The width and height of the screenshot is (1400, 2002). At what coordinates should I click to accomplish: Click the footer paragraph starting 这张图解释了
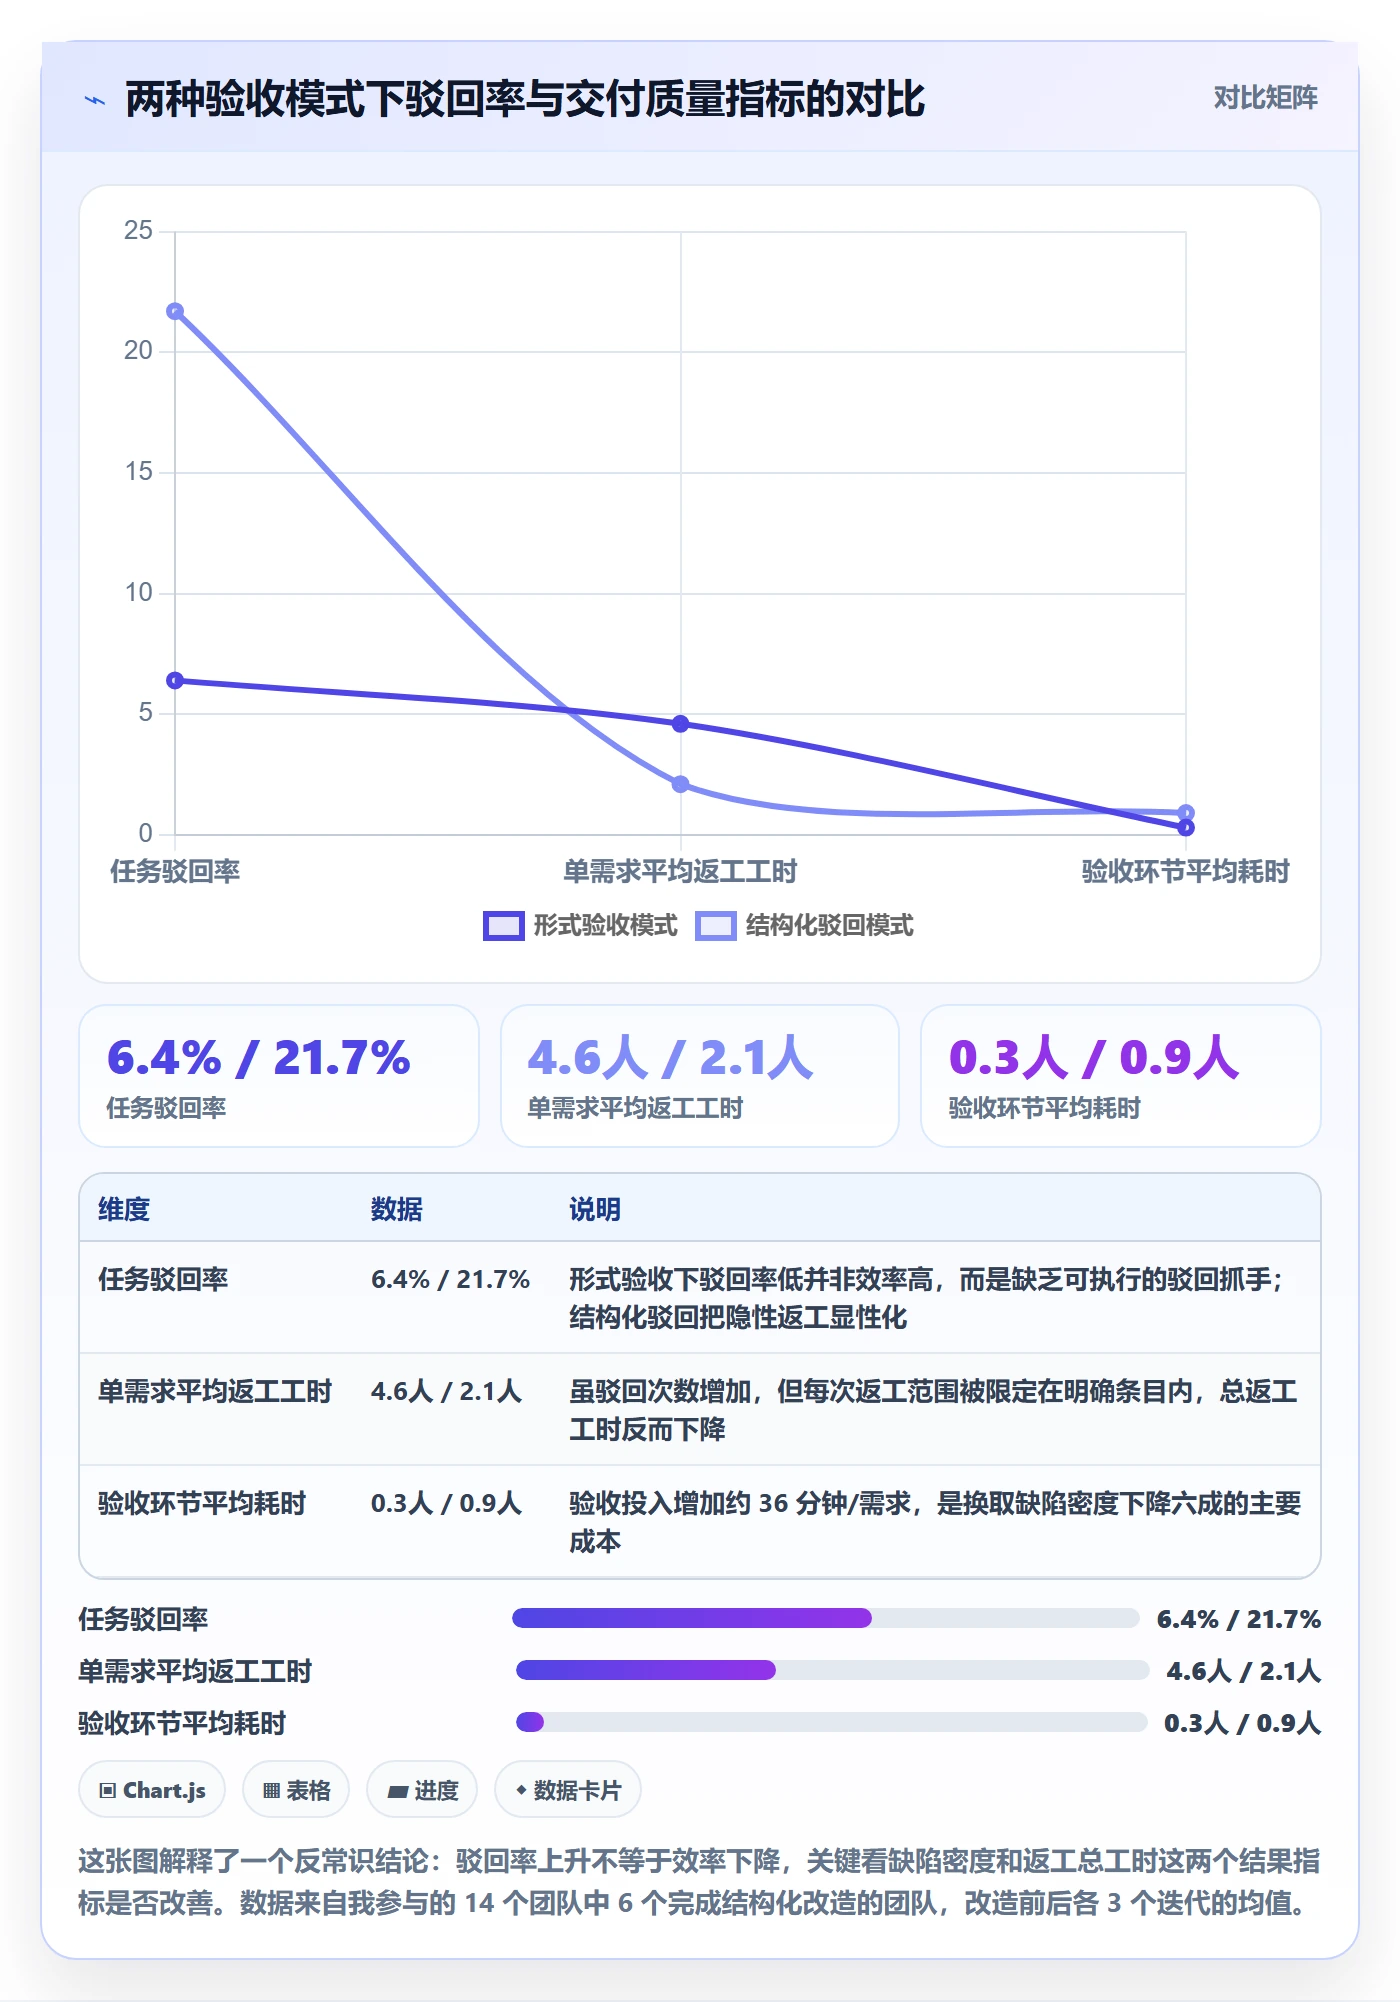(x=699, y=1882)
